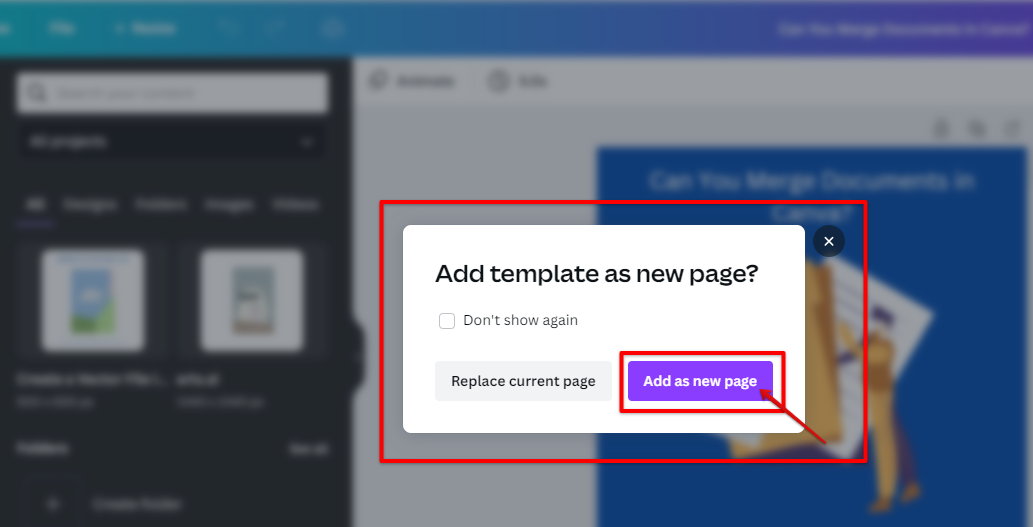The image size is (1033, 527).
Task: Click the undo arrow icon
Action: point(230,28)
